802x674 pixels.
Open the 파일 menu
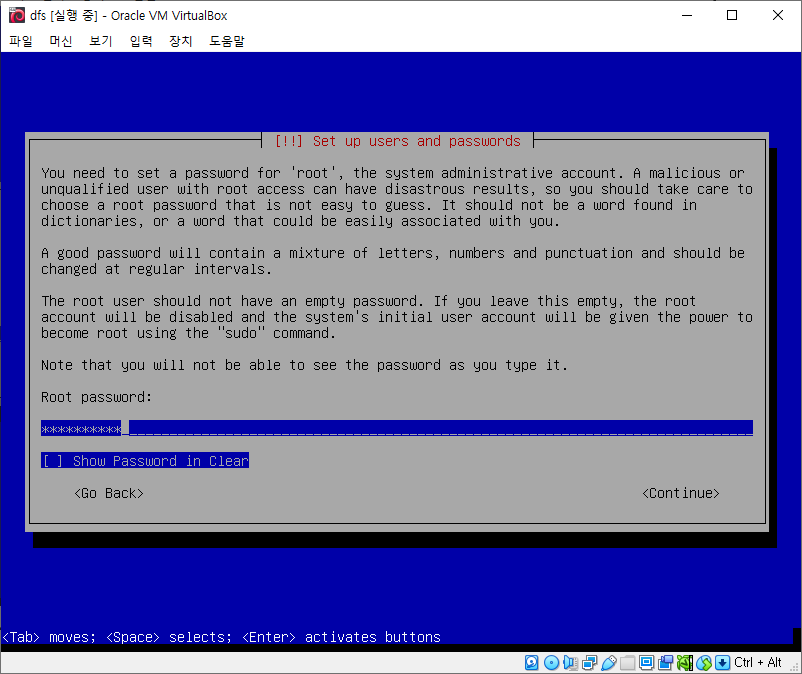21,41
